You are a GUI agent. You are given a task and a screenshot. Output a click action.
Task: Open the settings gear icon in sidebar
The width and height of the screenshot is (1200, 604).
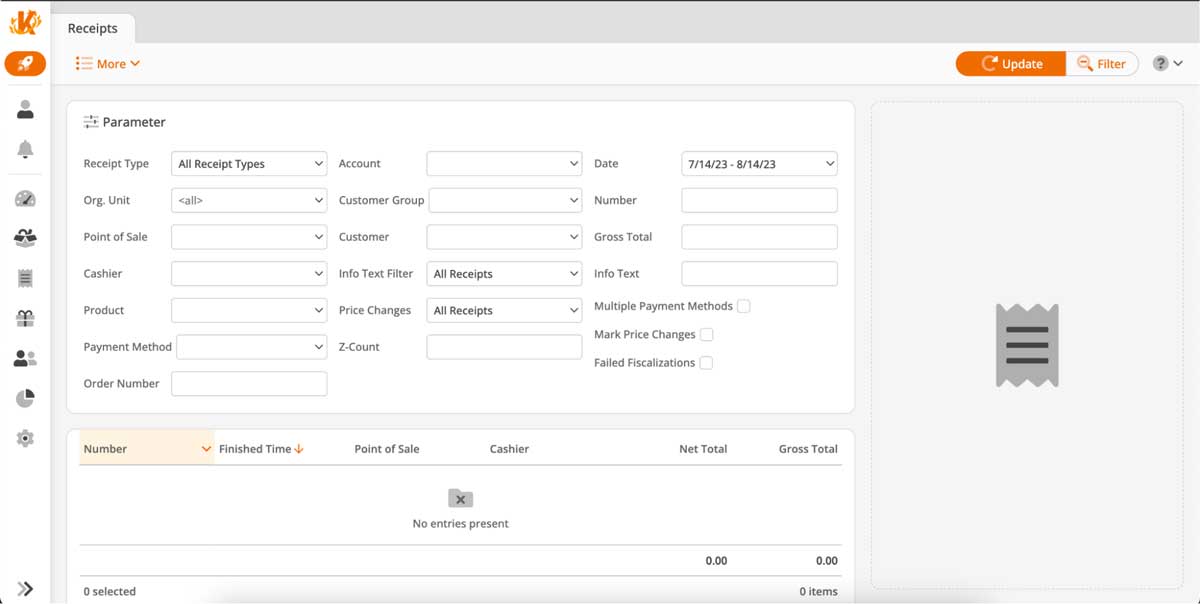[25, 438]
